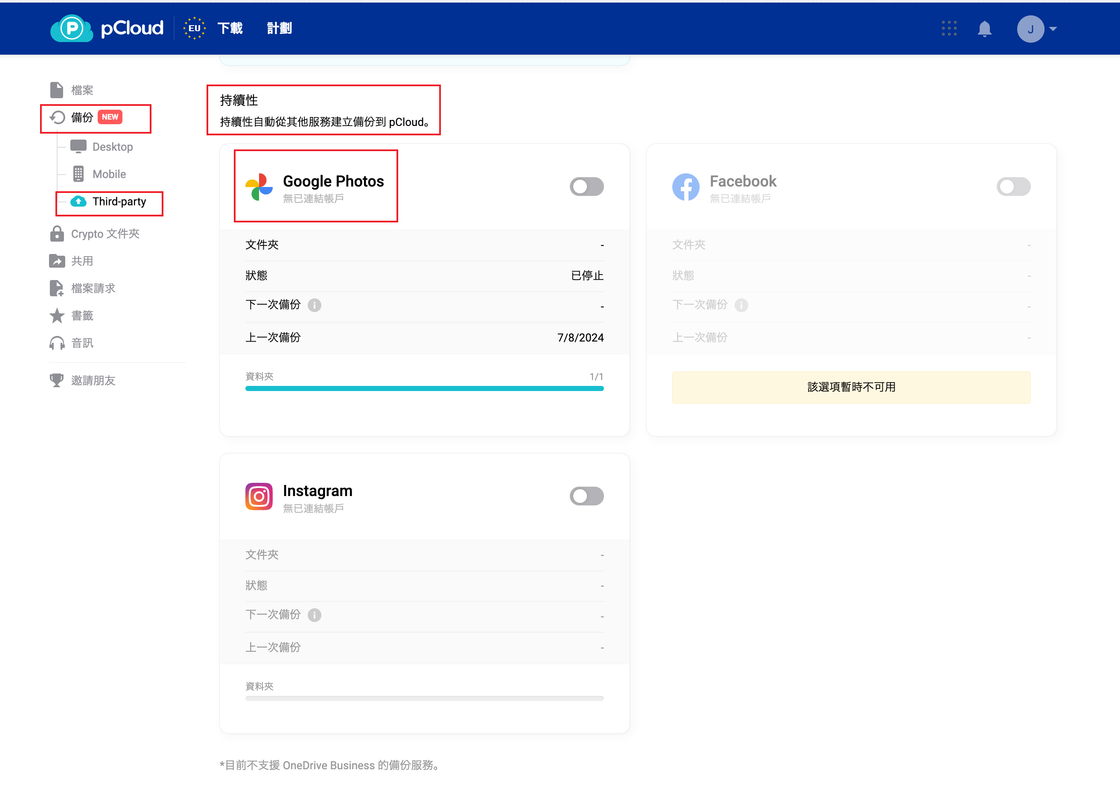
Task: Click the pCloud logo in header
Action: click(107, 29)
